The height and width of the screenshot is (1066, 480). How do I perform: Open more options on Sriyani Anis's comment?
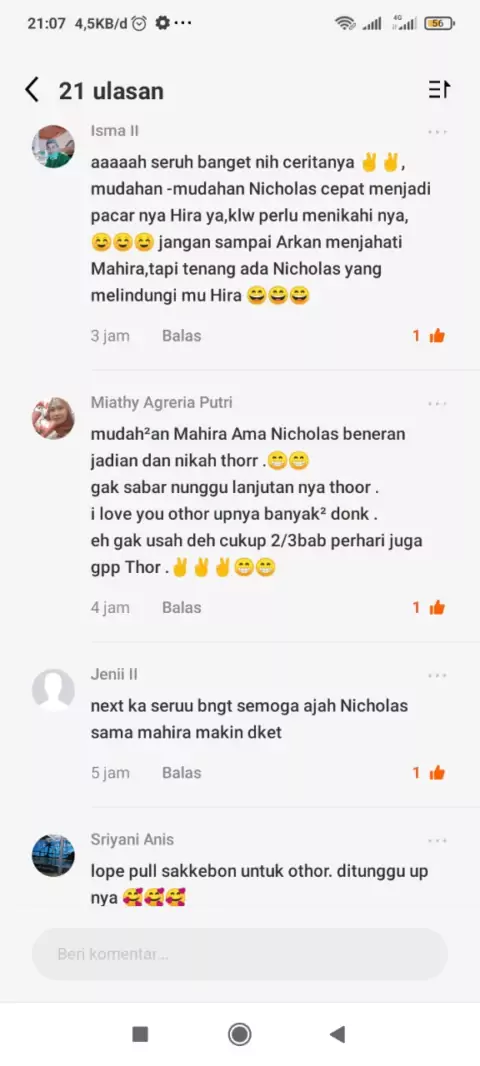pos(437,841)
